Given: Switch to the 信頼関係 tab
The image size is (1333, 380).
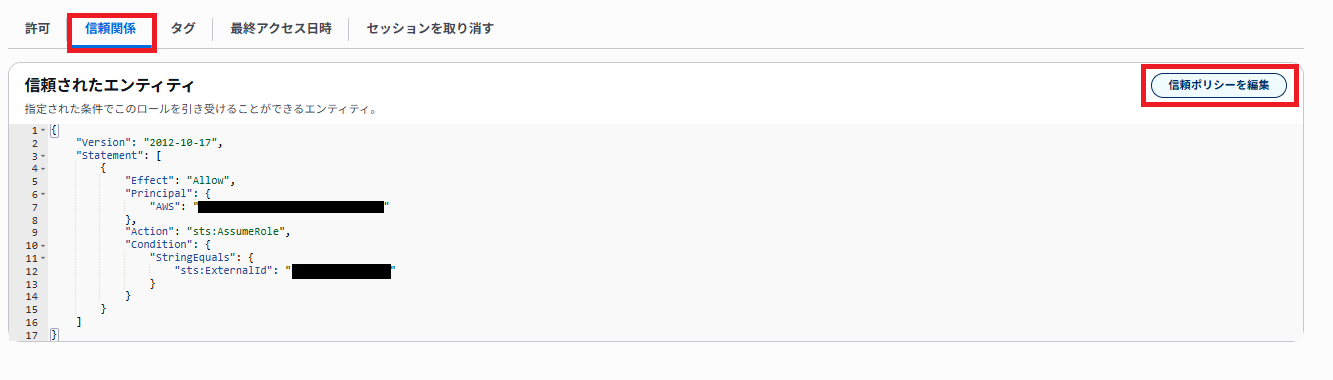Looking at the screenshot, I should [110, 28].
